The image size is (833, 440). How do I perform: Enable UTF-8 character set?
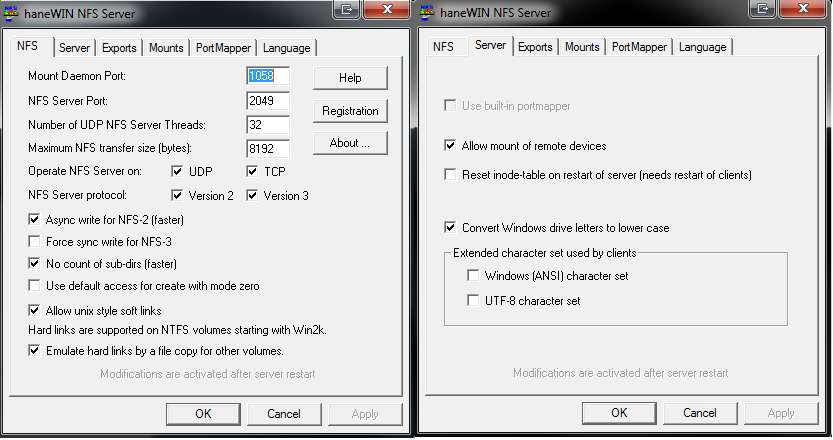click(x=473, y=300)
